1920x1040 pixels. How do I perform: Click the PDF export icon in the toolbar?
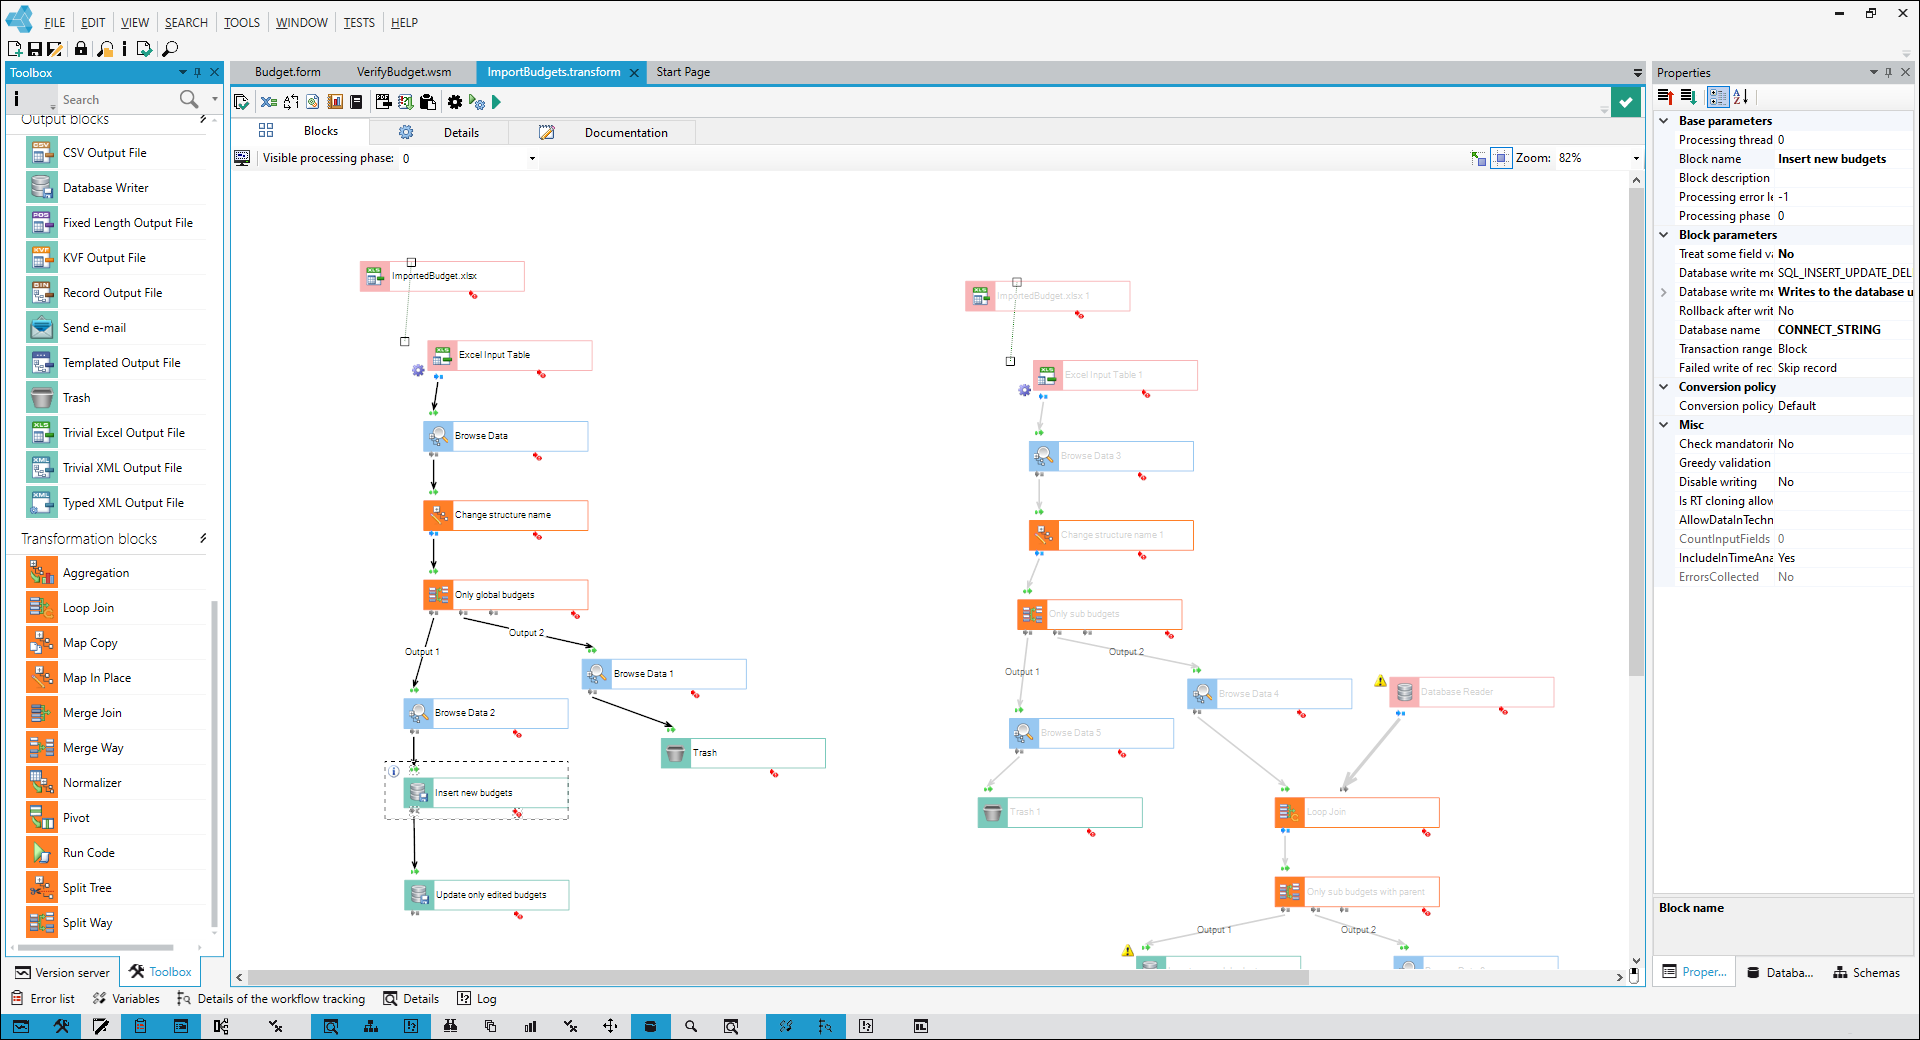coord(383,101)
